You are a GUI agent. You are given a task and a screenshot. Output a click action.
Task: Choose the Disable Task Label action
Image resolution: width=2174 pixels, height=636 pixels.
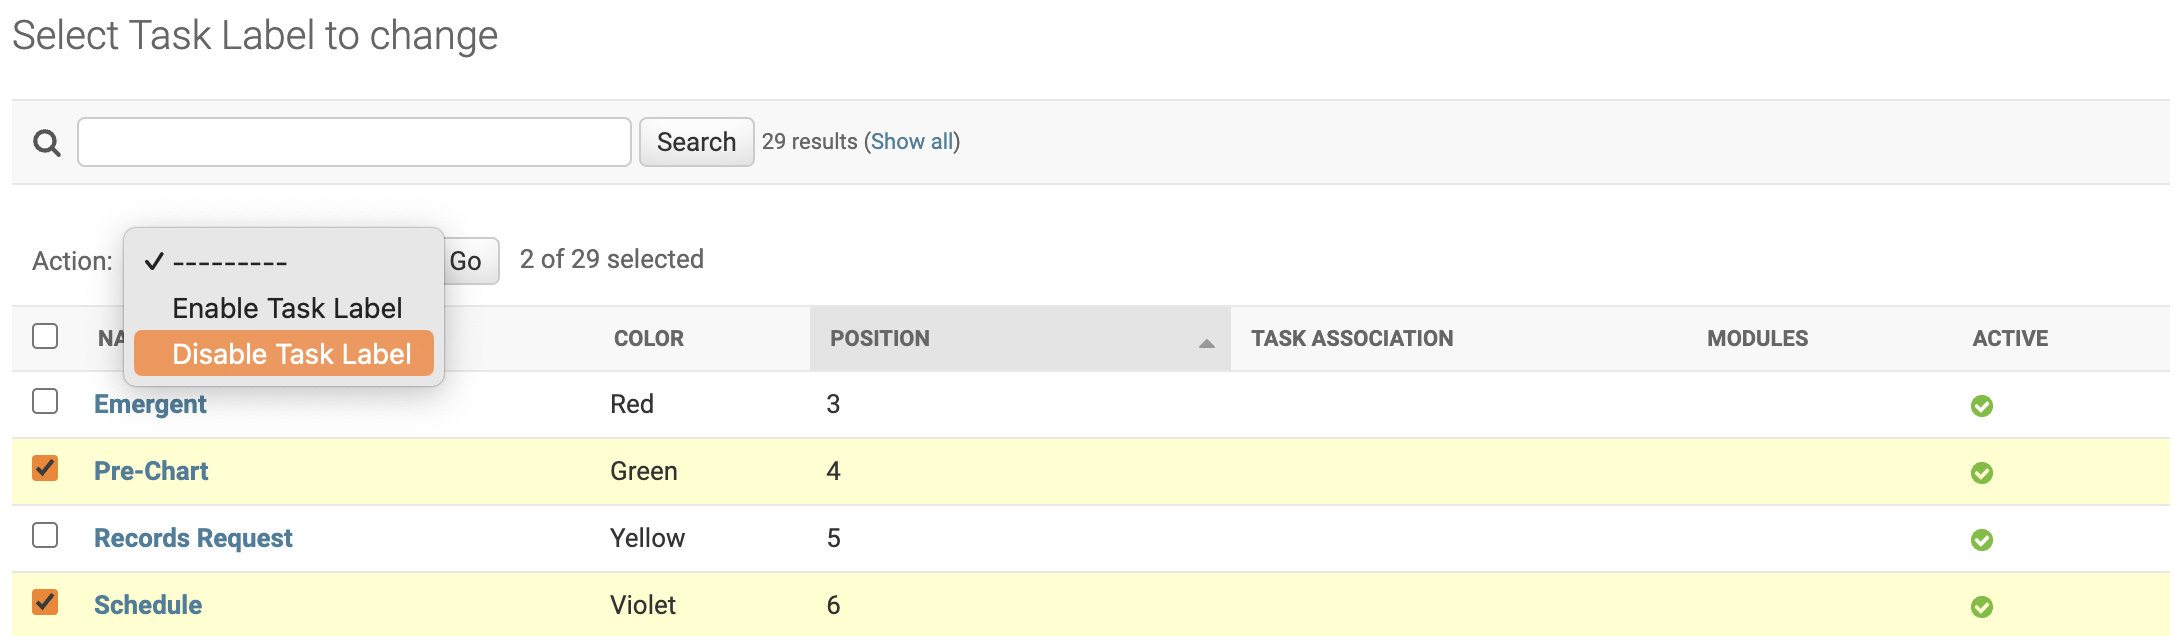[291, 354]
